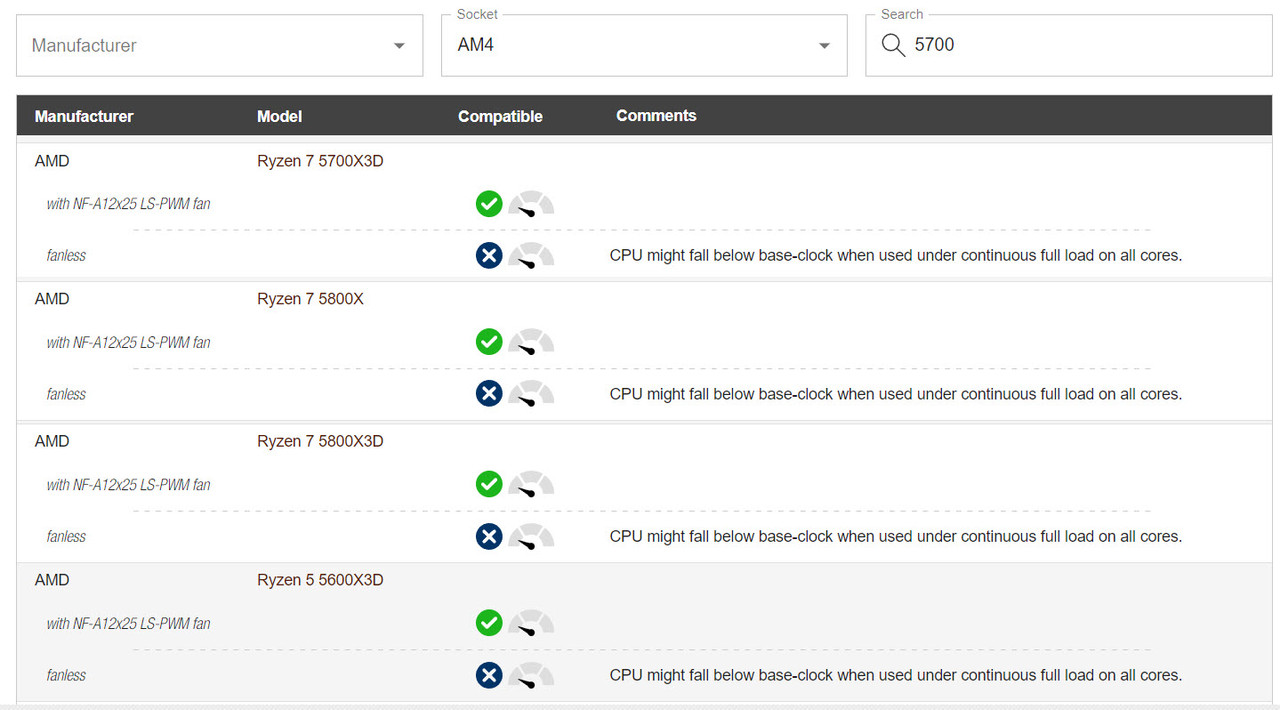
Task: Click base-clock comment for Ryzen 5 5600X3D fanless
Action: pos(896,675)
